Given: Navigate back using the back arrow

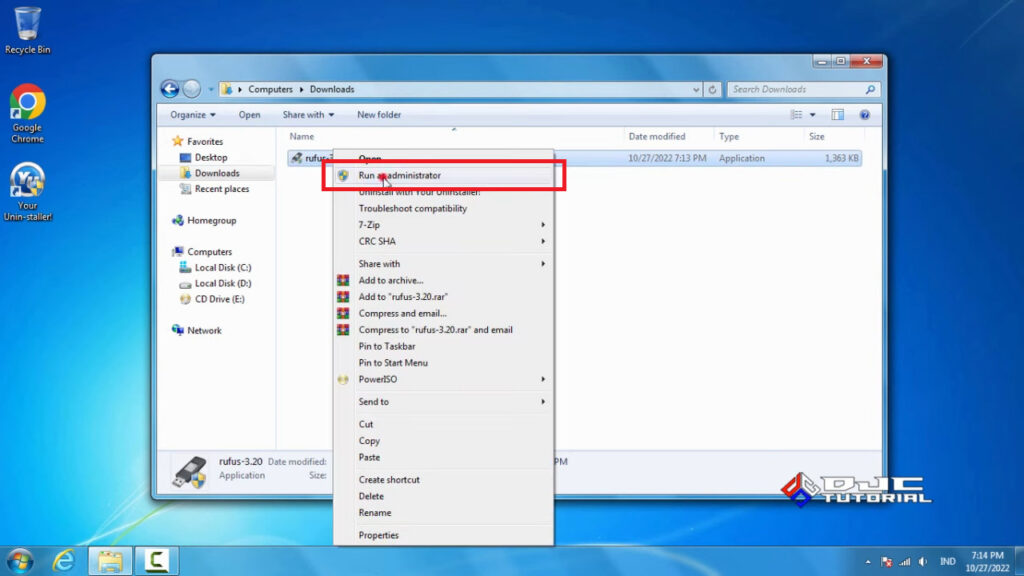Looking at the screenshot, I should click(169, 88).
